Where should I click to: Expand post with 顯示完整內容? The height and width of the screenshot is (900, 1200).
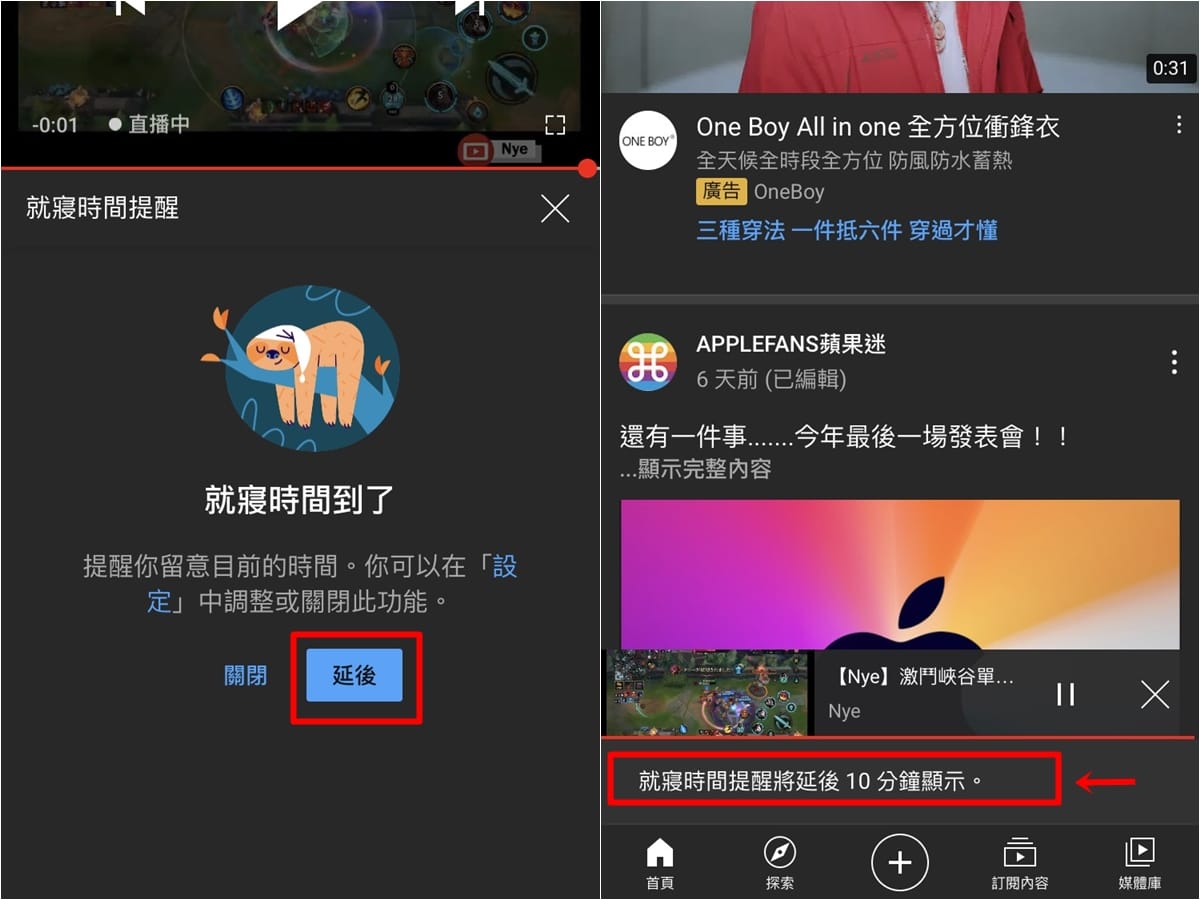click(695, 468)
